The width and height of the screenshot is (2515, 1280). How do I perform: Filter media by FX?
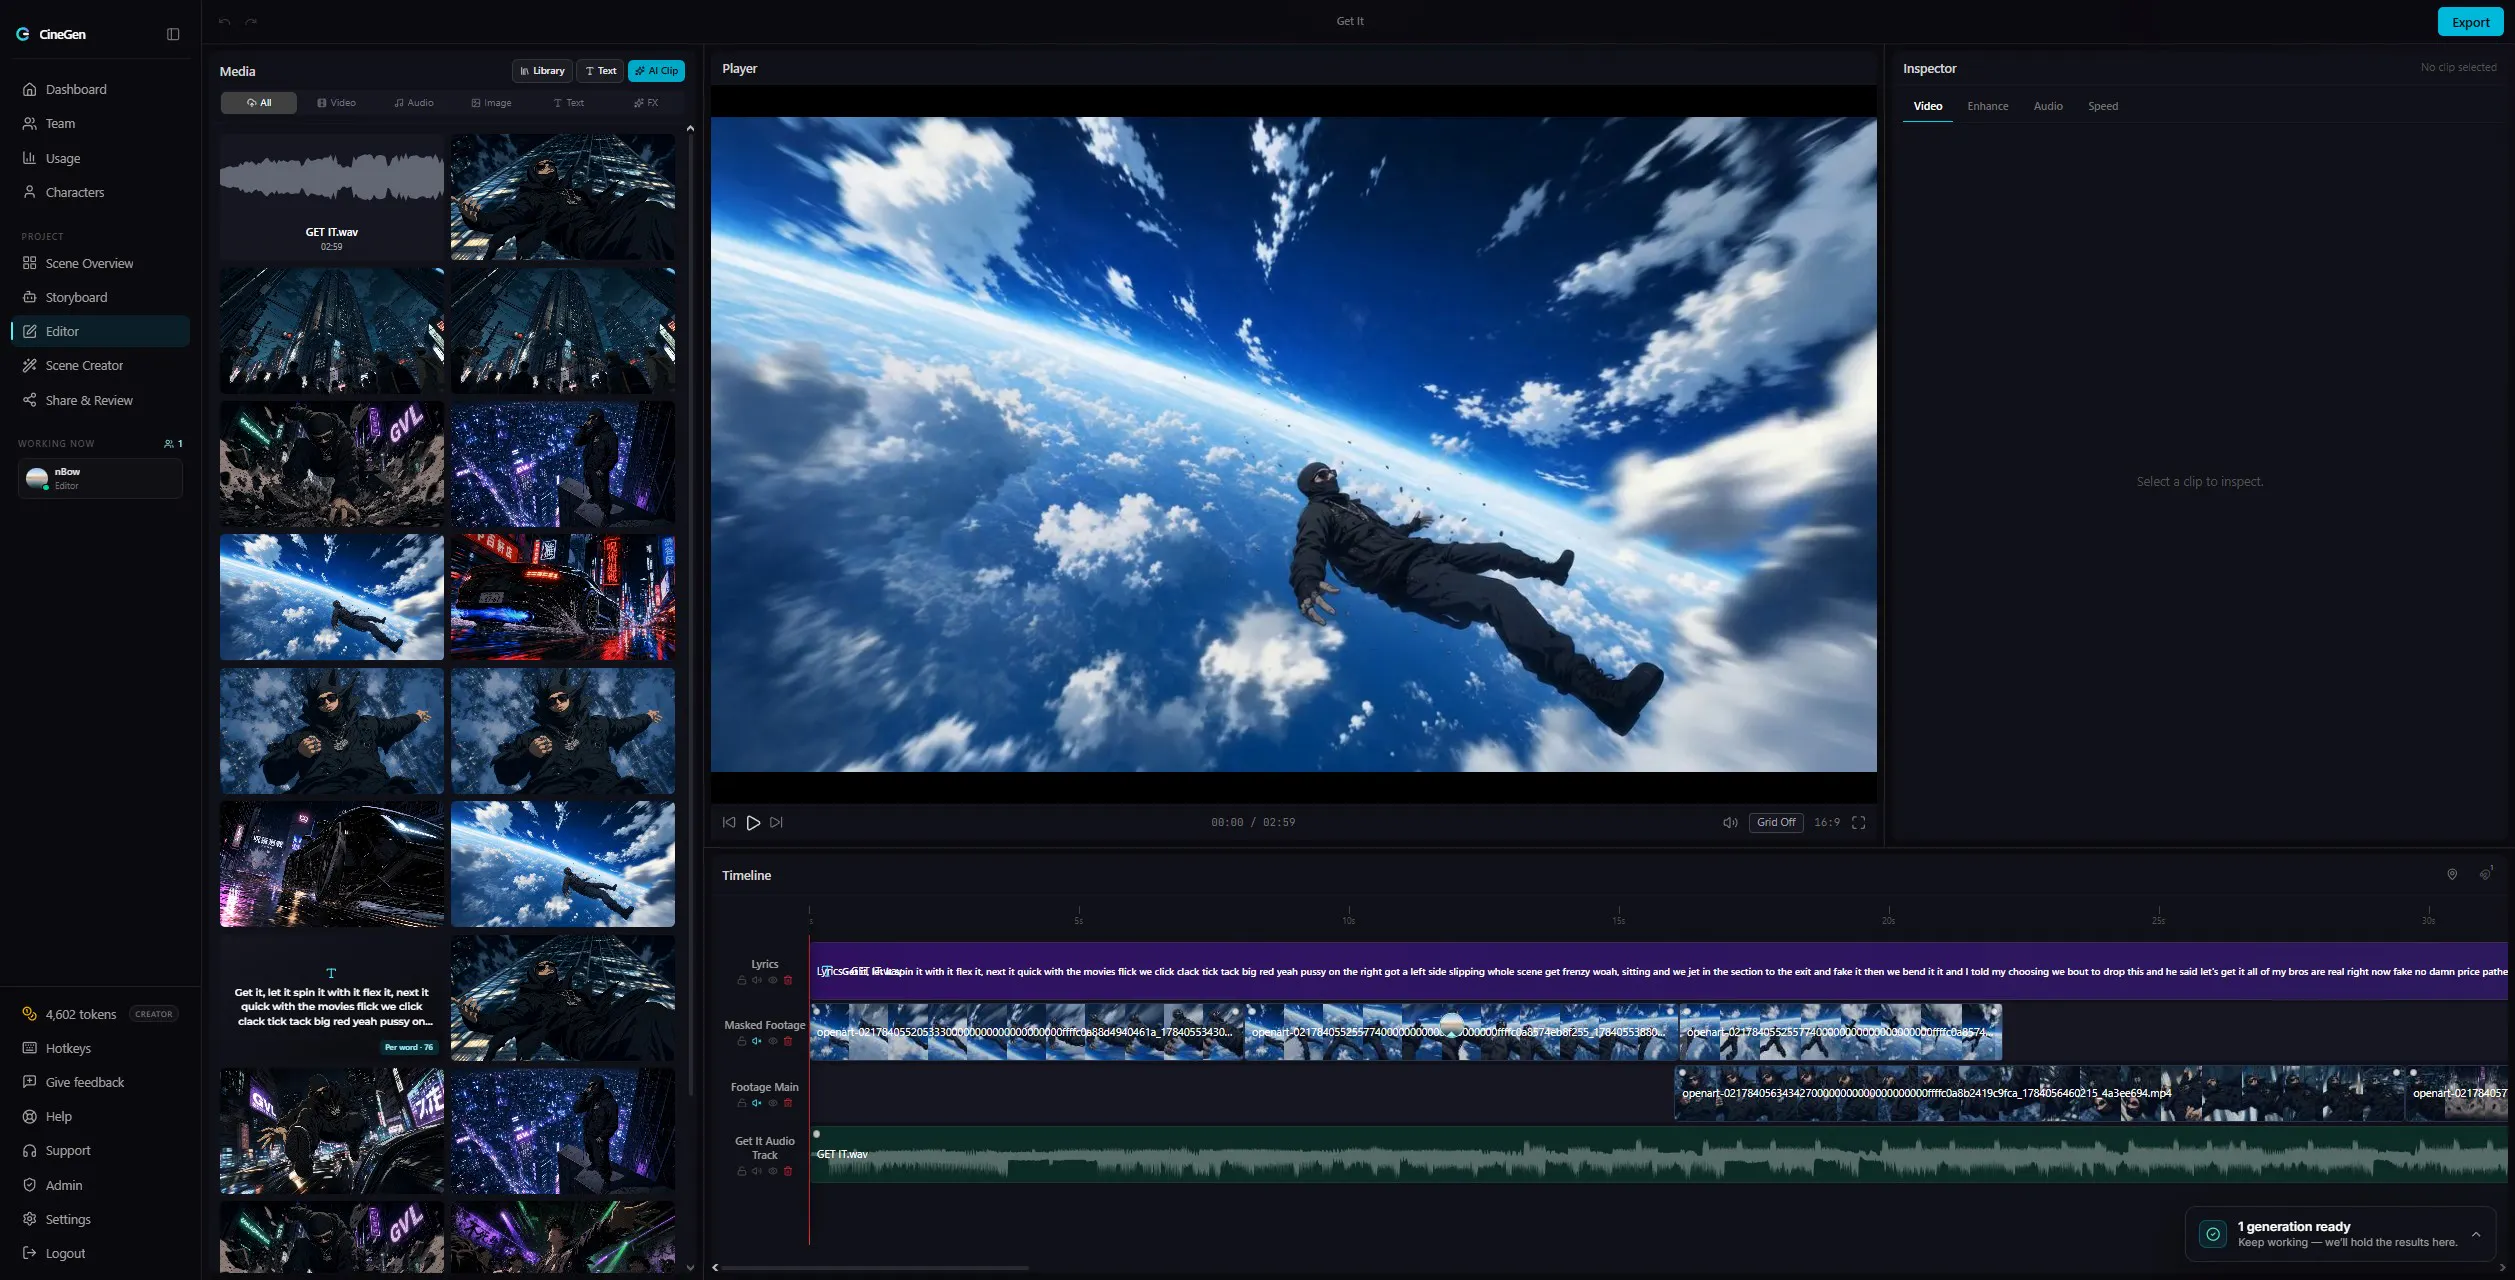645,103
